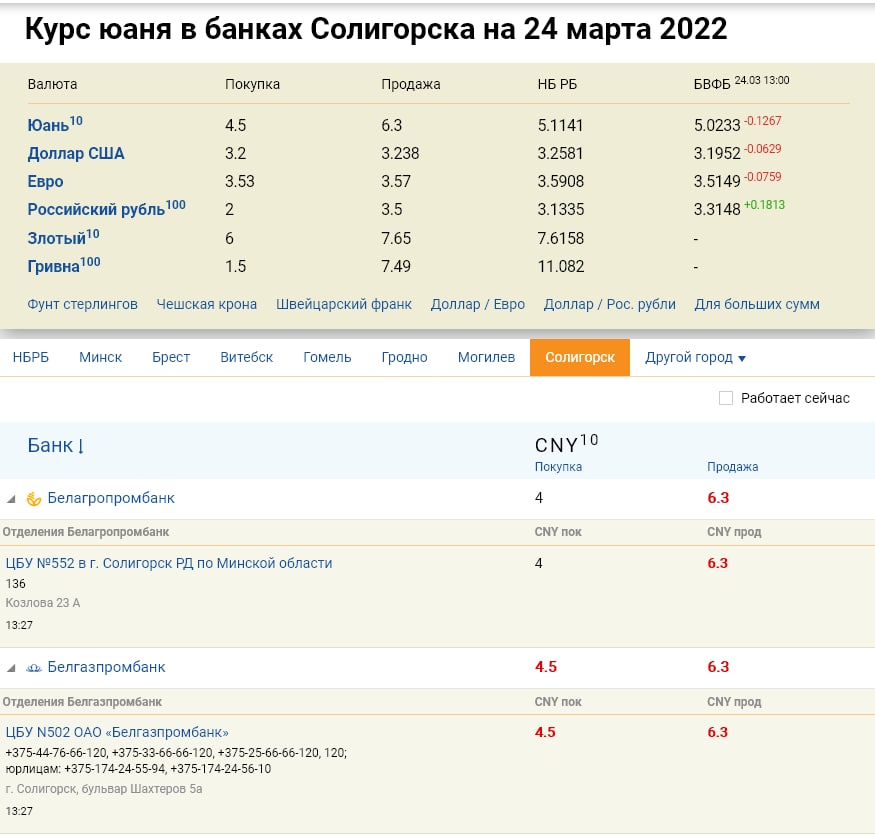The width and height of the screenshot is (875, 837).
Task: Open ЦБУ №552 Солигорск branch link
Action: [169, 563]
